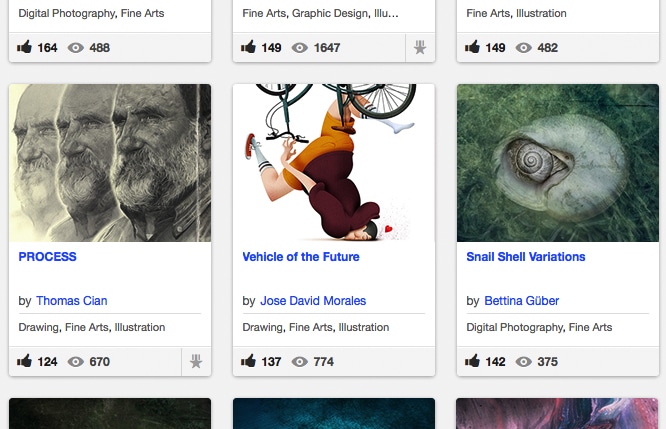Click the featured ribbon icon on PROCESS card

(x=196, y=362)
